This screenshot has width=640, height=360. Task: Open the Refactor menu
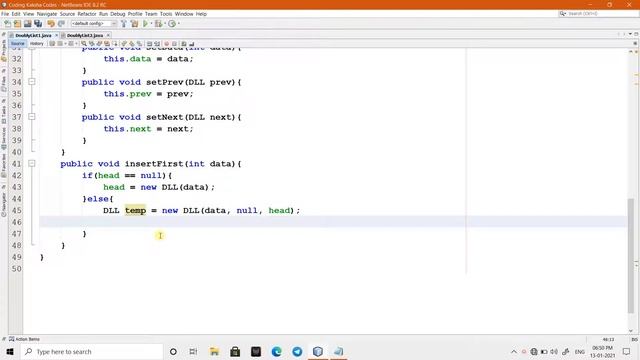click(x=87, y=14)
